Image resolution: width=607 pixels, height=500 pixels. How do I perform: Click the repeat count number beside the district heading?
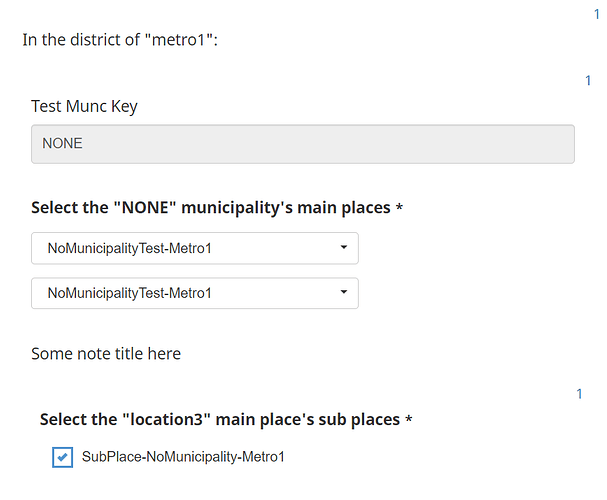click(x=597, y=14)
